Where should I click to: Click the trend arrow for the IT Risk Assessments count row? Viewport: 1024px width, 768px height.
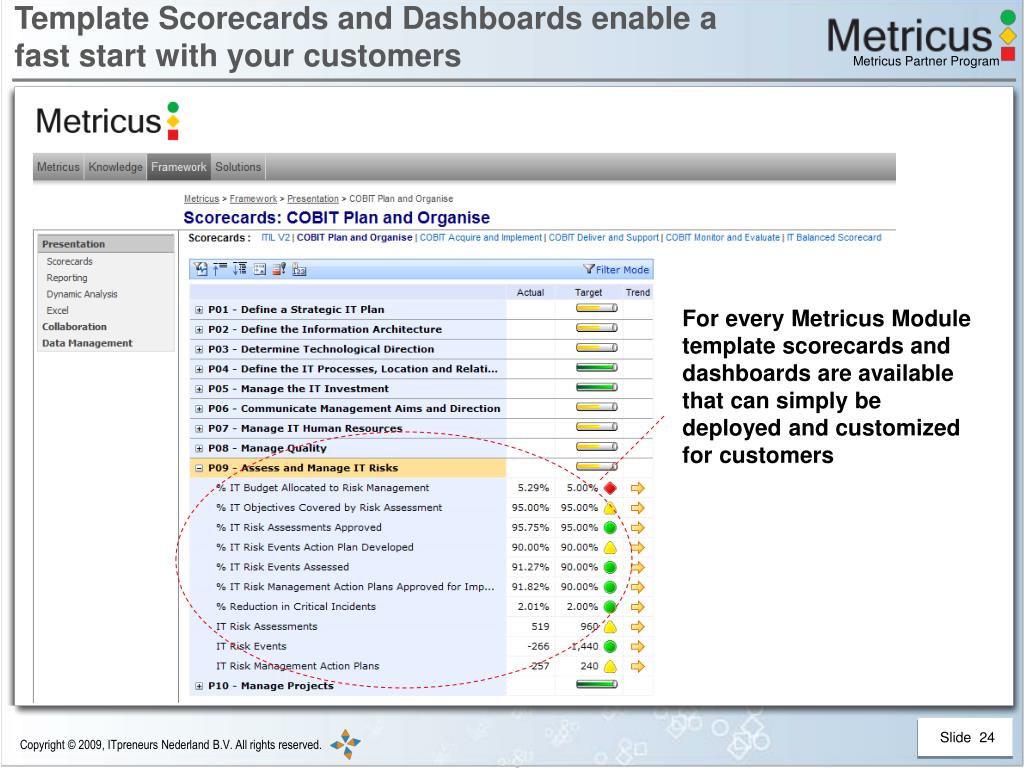coord(638,627)
